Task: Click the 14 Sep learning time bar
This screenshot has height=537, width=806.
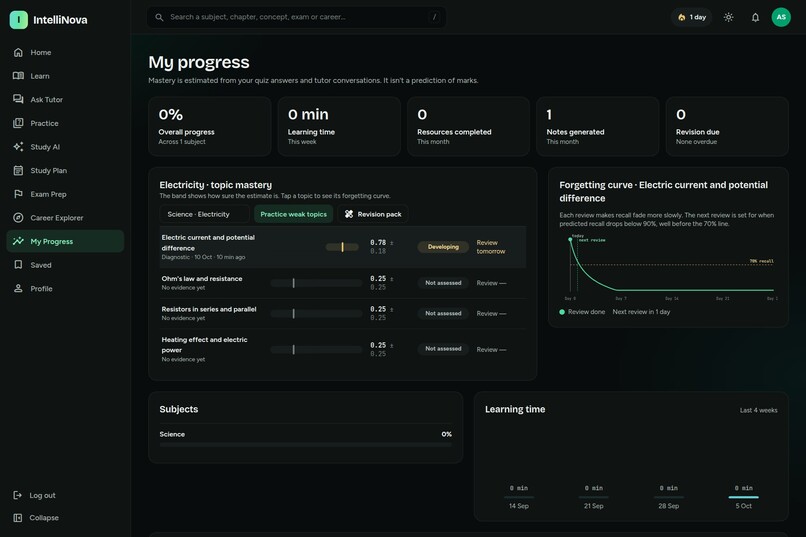Action: point(519,497)
